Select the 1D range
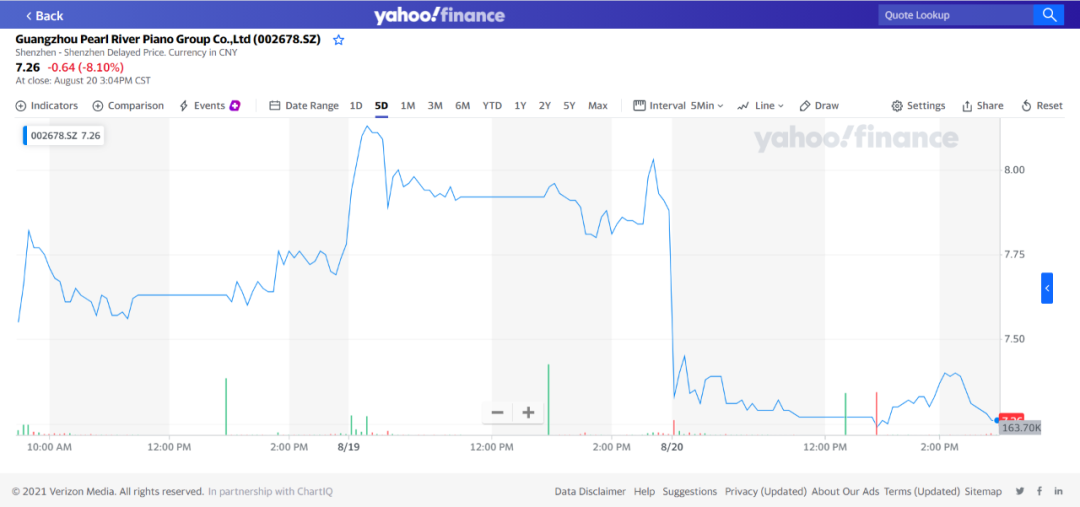 point(356,106)
